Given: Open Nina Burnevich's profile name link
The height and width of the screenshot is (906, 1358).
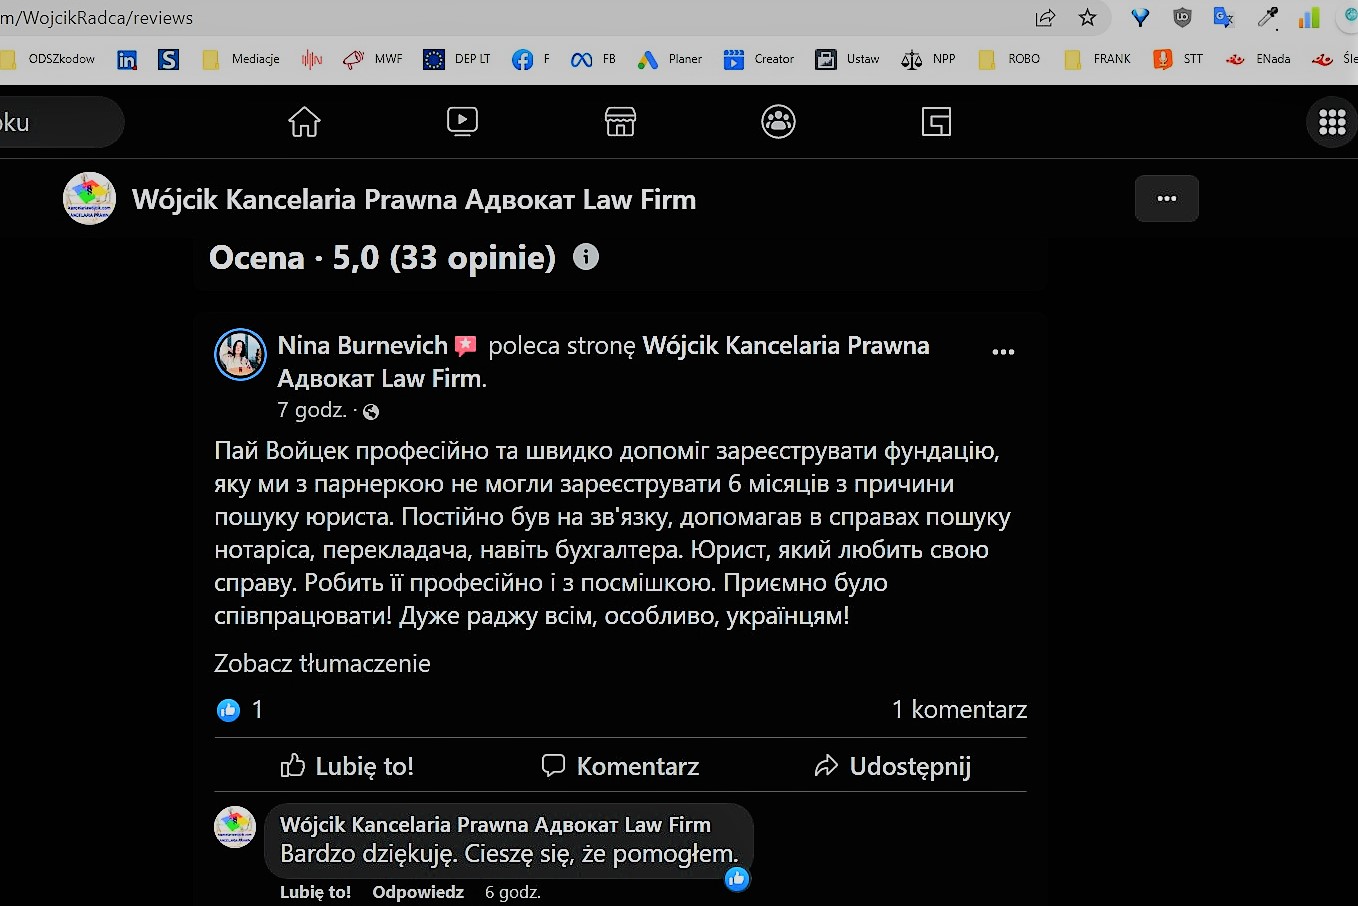Looking at the screenshot, I should click(x=362, y=345).
